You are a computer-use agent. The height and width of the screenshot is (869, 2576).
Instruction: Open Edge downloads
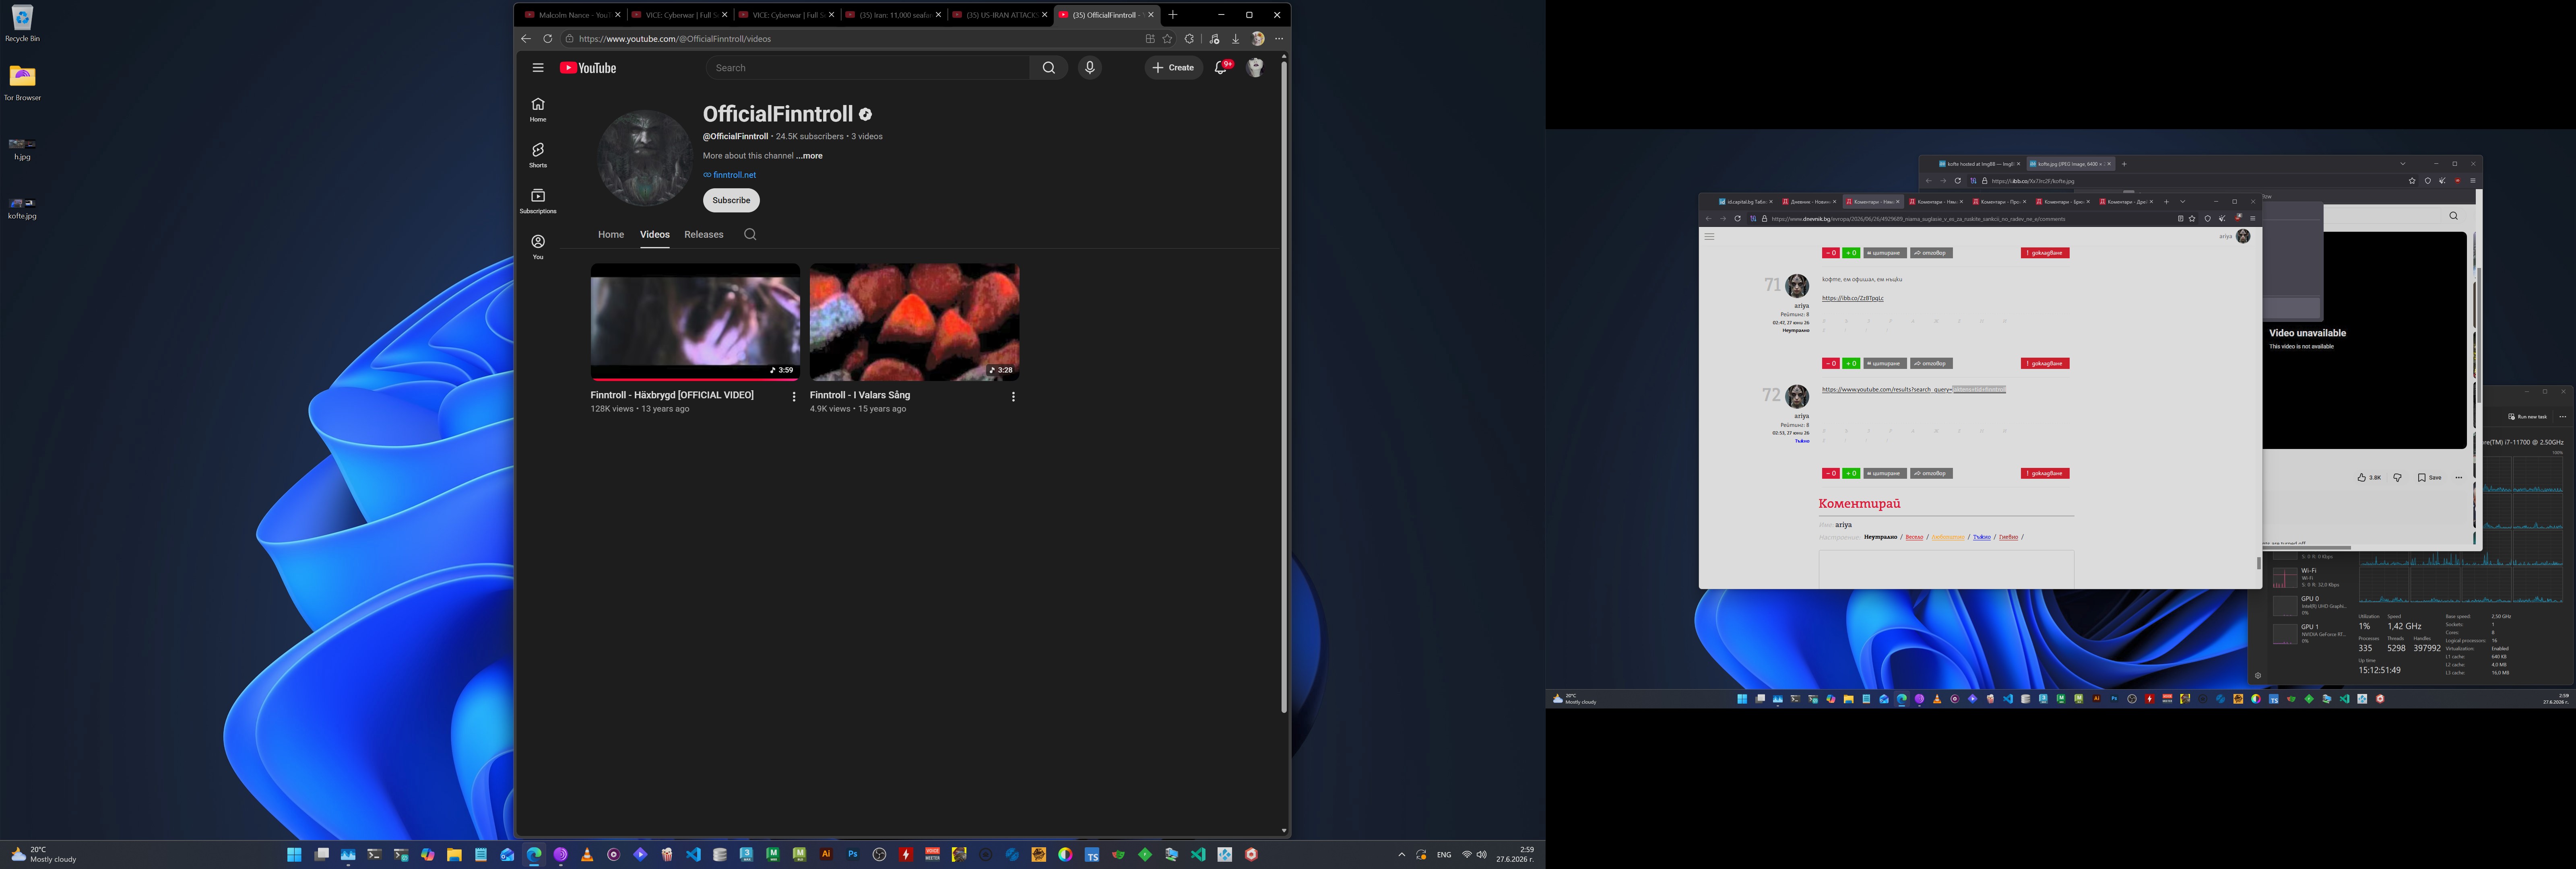pos(1236,39)
